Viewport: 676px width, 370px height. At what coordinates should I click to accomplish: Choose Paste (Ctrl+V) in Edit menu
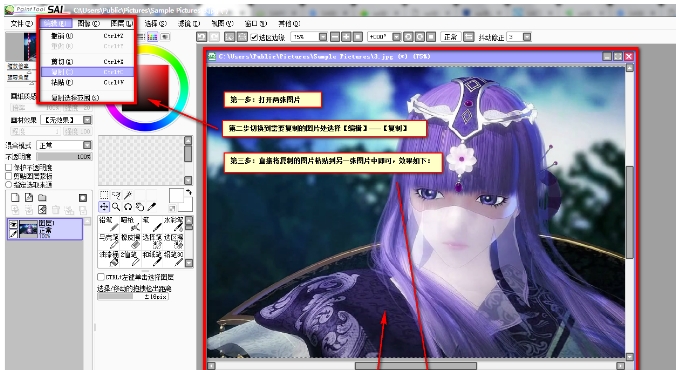87,82
